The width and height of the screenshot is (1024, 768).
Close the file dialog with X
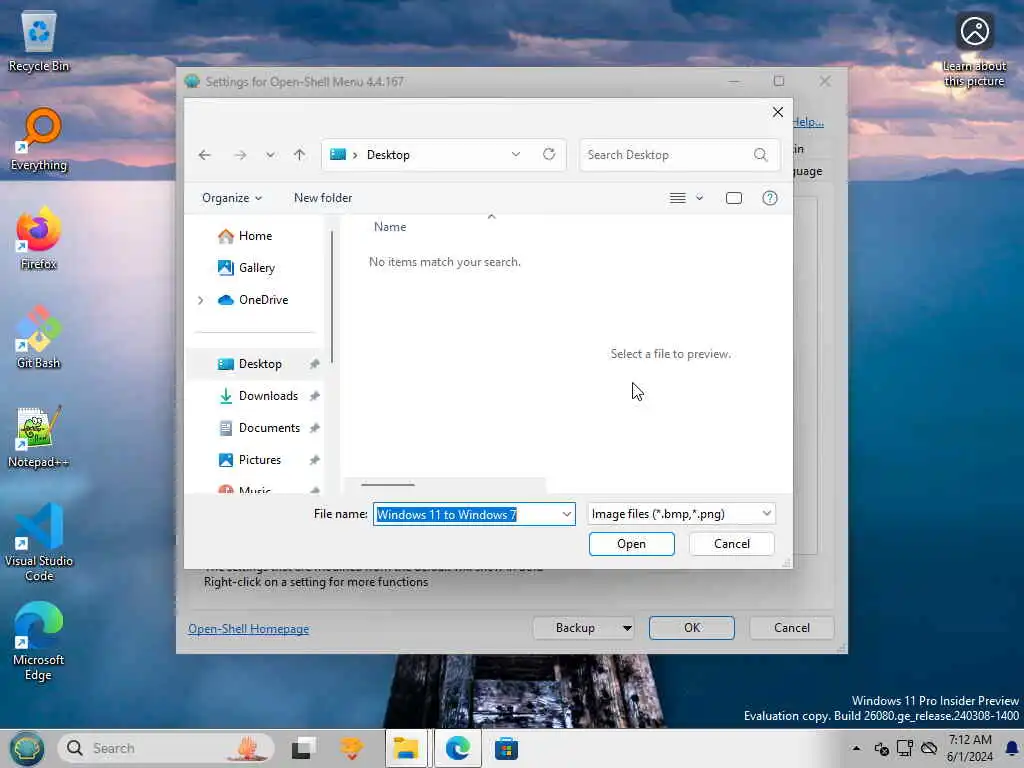pos(777,112)
